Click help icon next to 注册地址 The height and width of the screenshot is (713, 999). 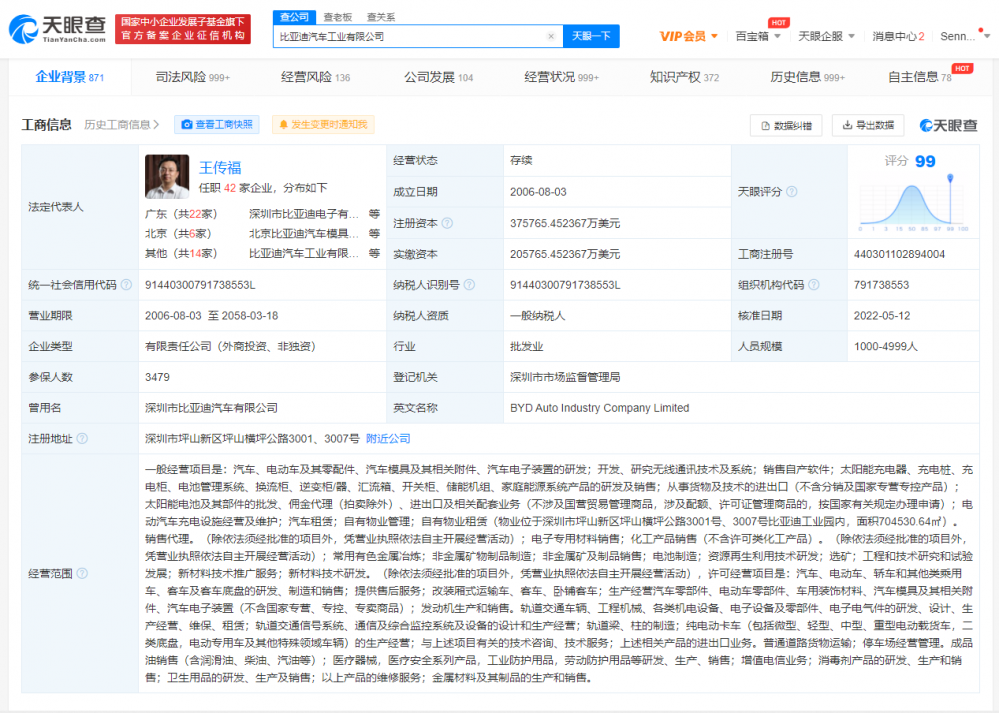[x=82, y=439]
